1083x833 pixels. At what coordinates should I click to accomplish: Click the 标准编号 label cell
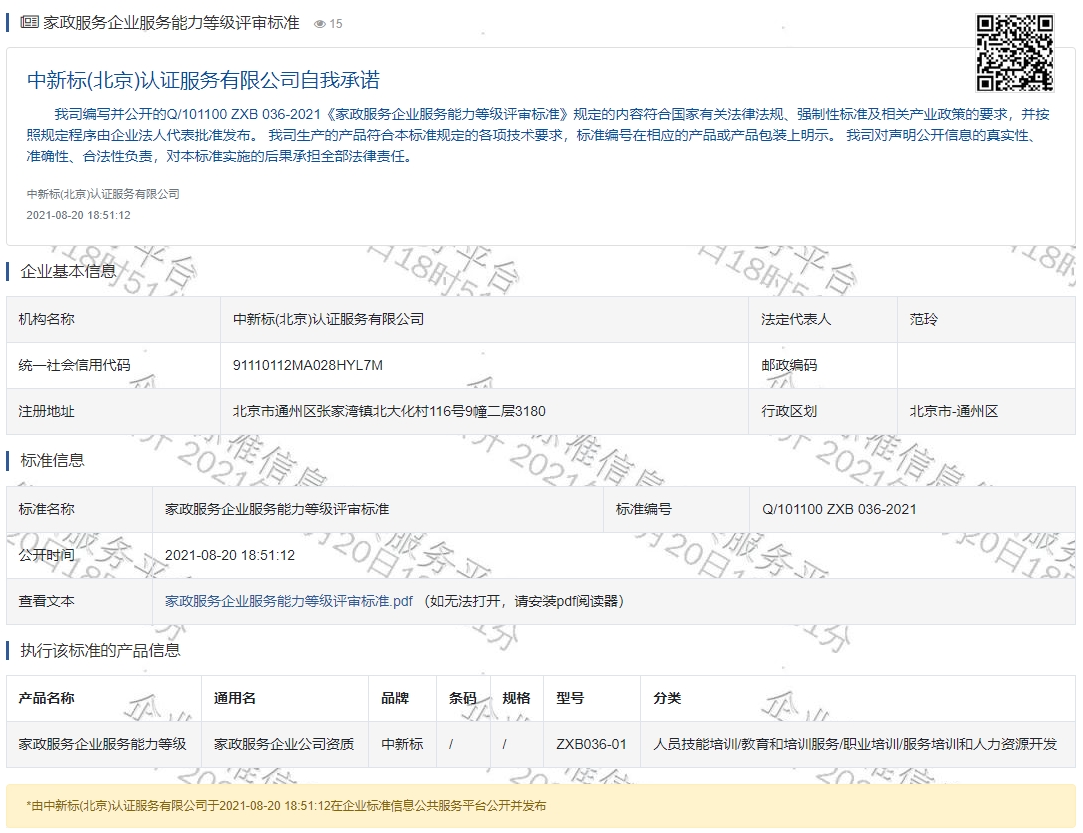[x=676, y=510]
